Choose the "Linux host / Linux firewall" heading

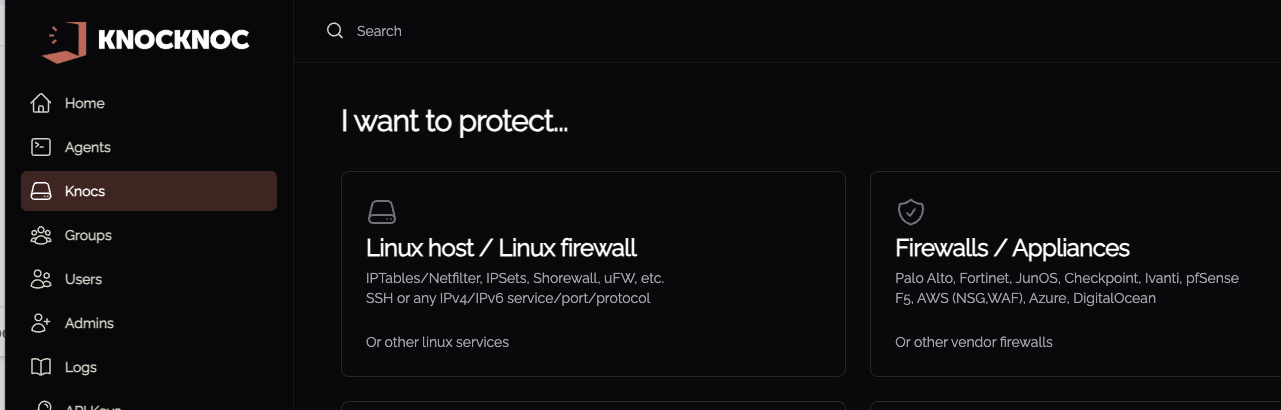coord(501,248)
